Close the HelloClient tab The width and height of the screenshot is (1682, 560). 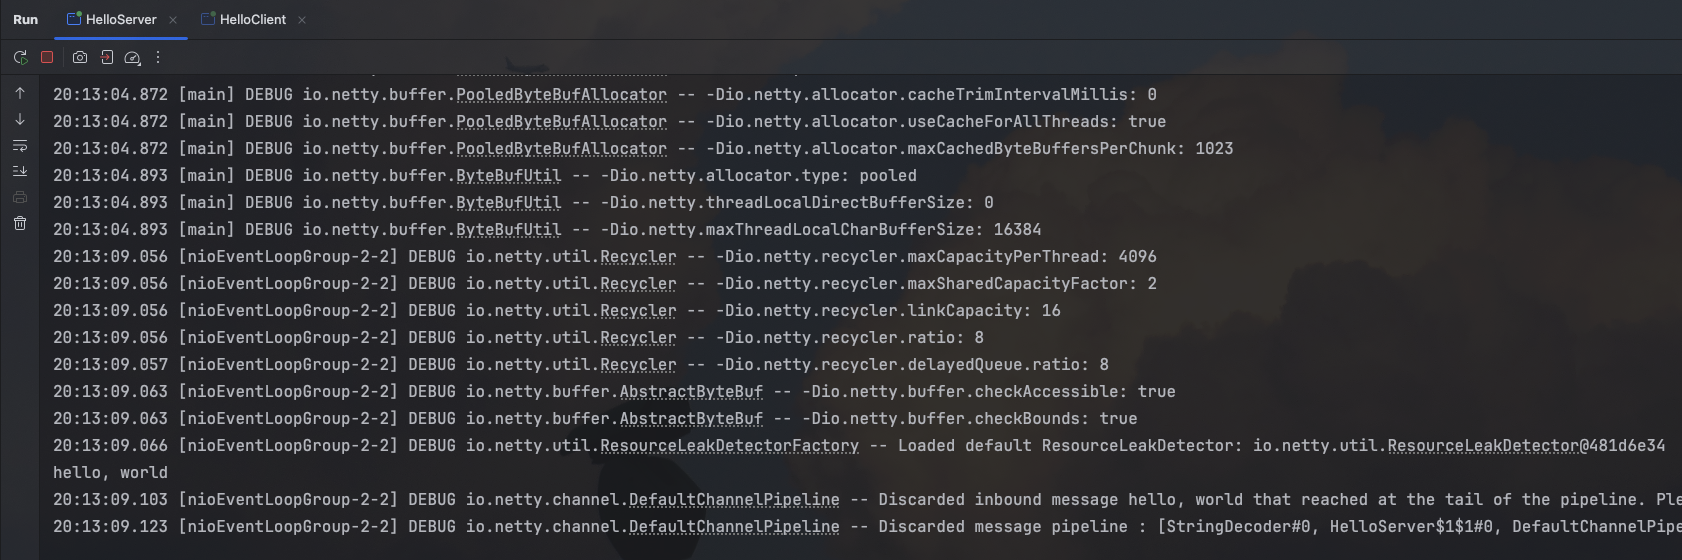point(302,20)
